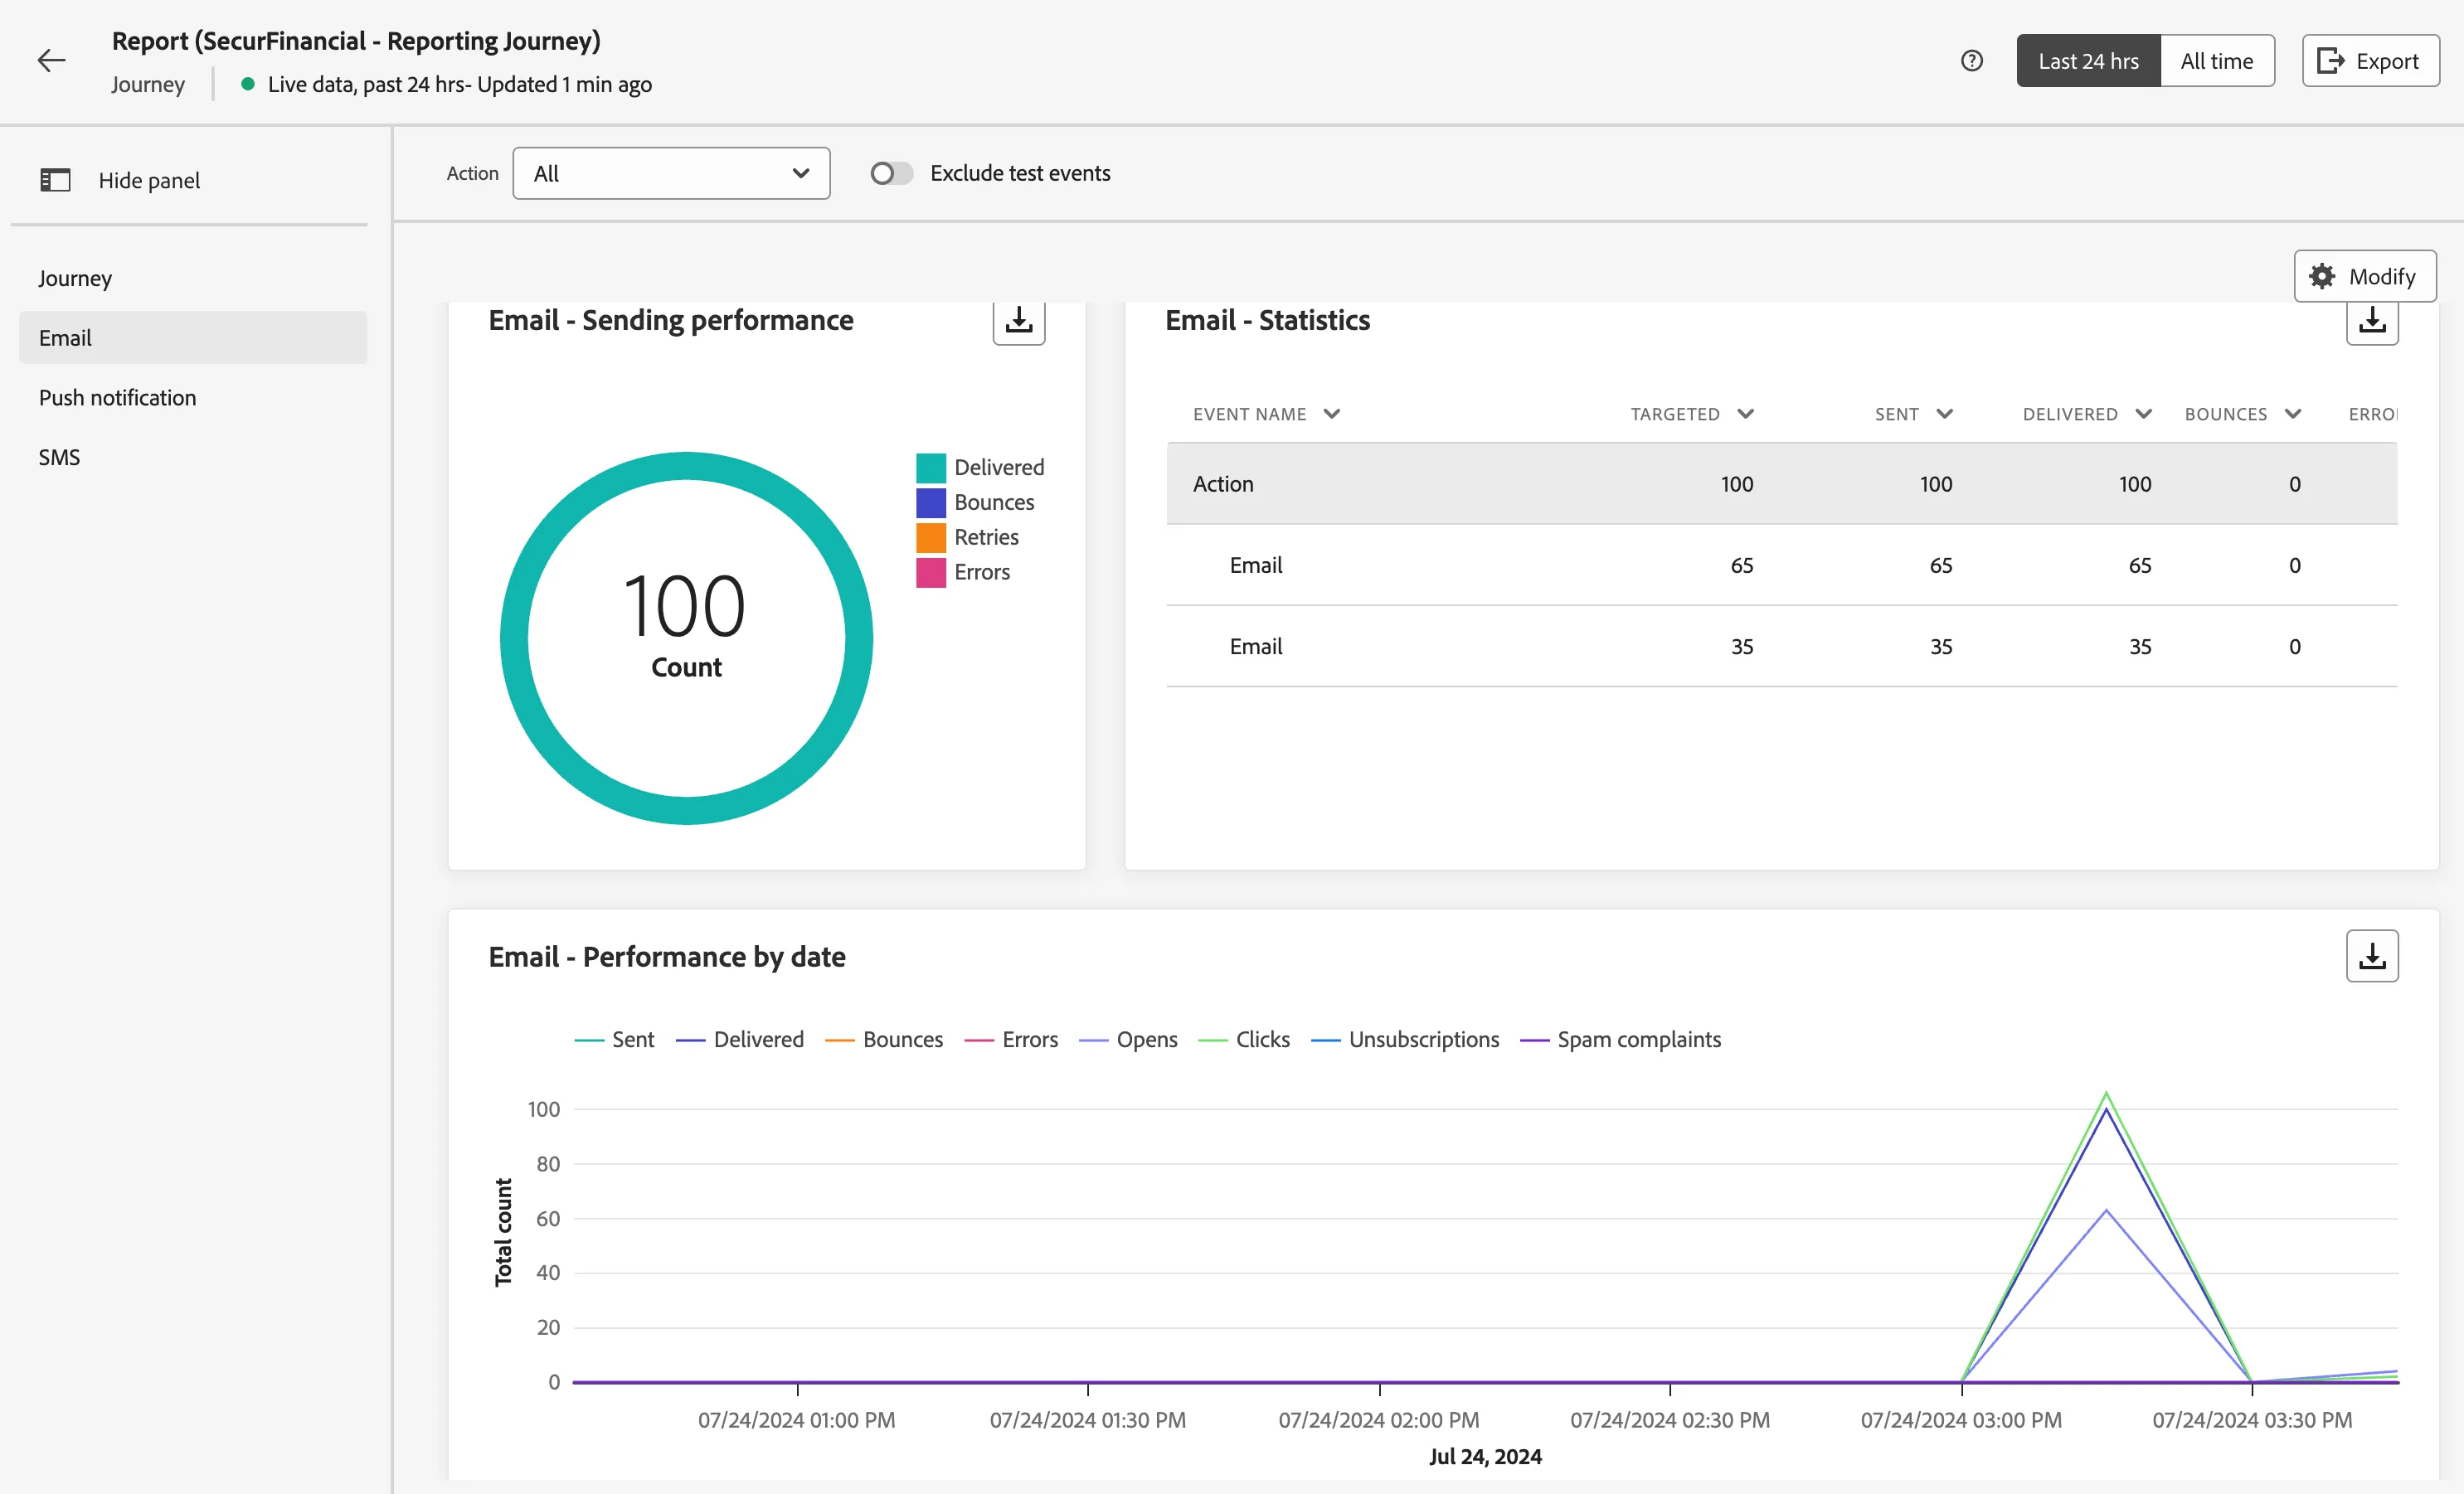Click the Journey breadcrumb label in header
Image resolution: width=2464 pixels, height=1494 pixels.
pyautogui.click(x=148, y=84)
